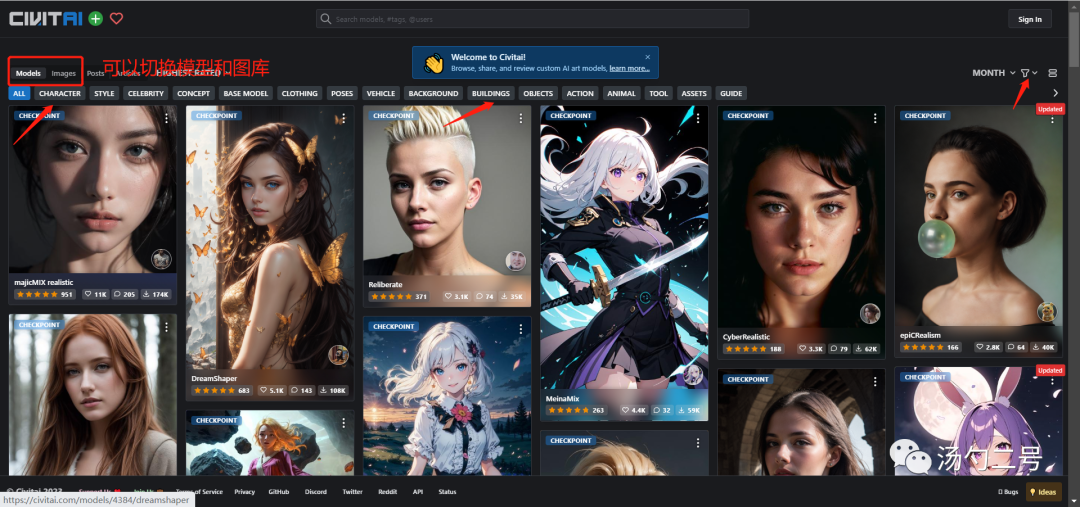Open the GitHub footer link

click(x=278, y=492)
